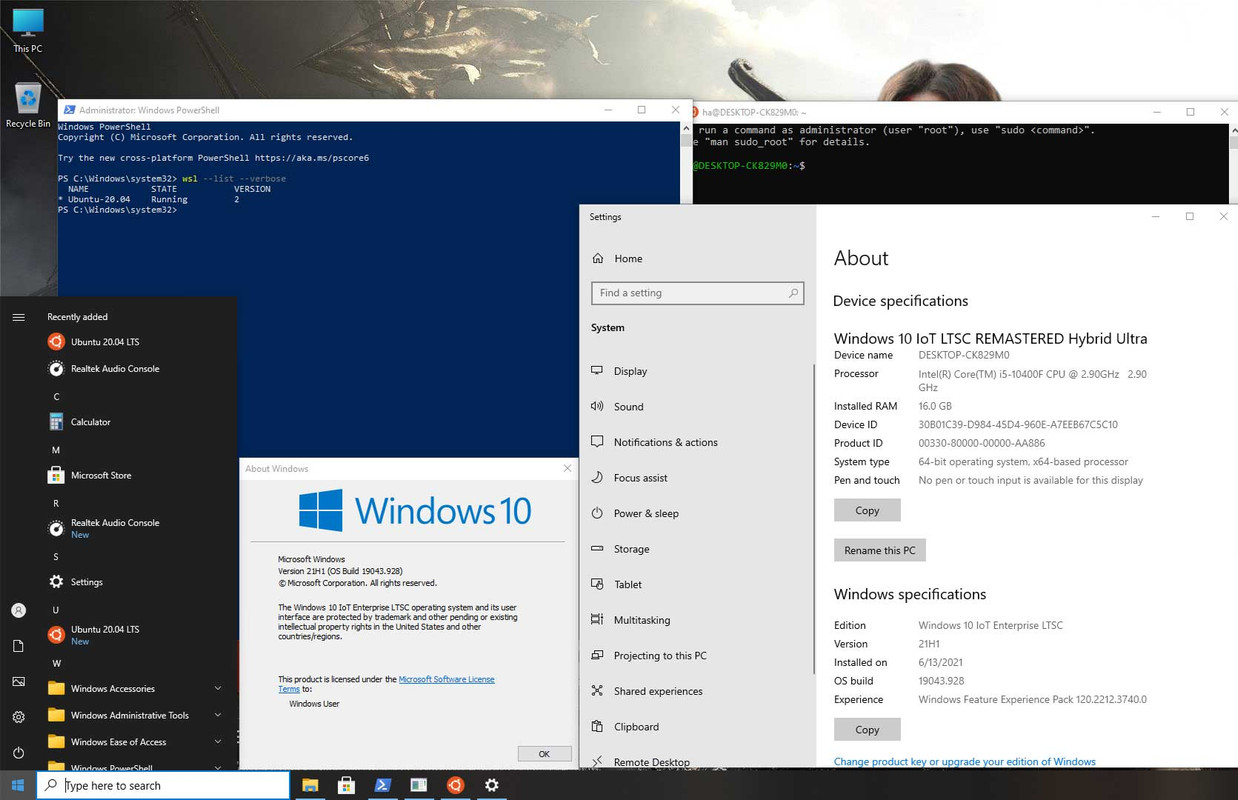Image resolution: width=1238 pixels, height=800 pixels.
Task: Click the Settings gear taskbar icon
Action: pyautogui.click(x=491, y=785)
